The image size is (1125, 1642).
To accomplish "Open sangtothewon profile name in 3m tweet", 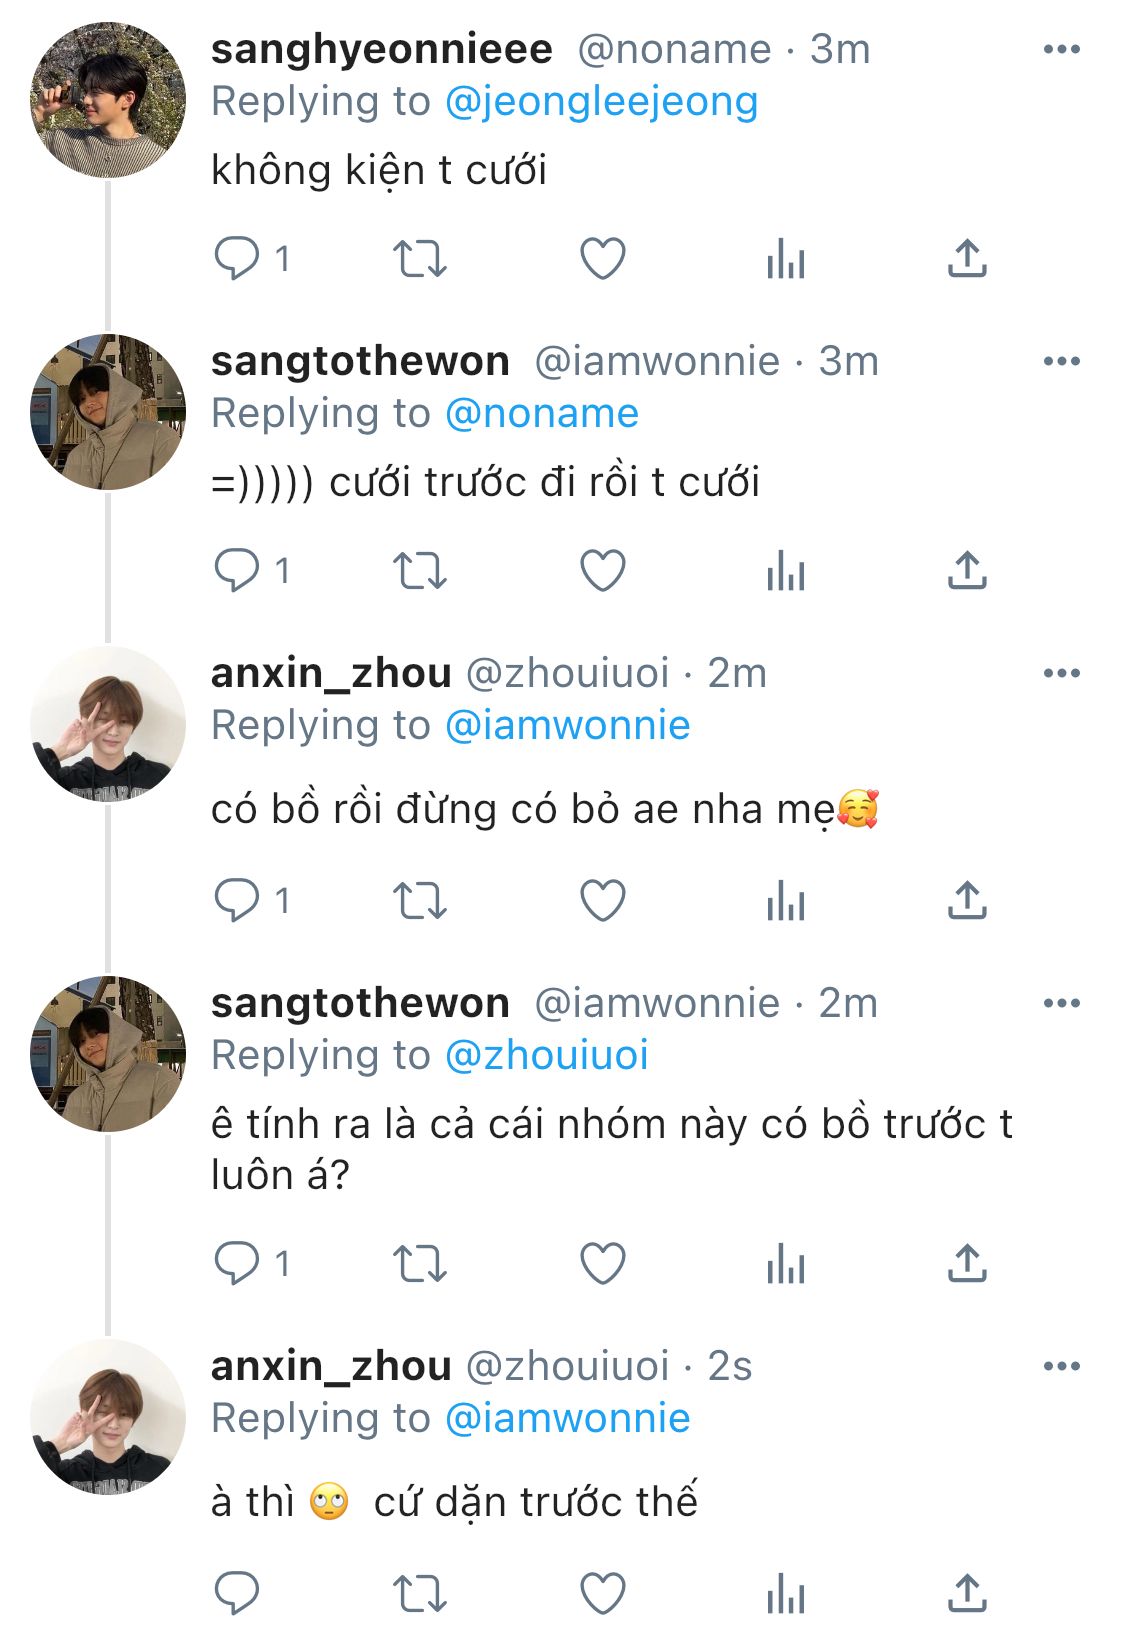I will tap(360, 361).
